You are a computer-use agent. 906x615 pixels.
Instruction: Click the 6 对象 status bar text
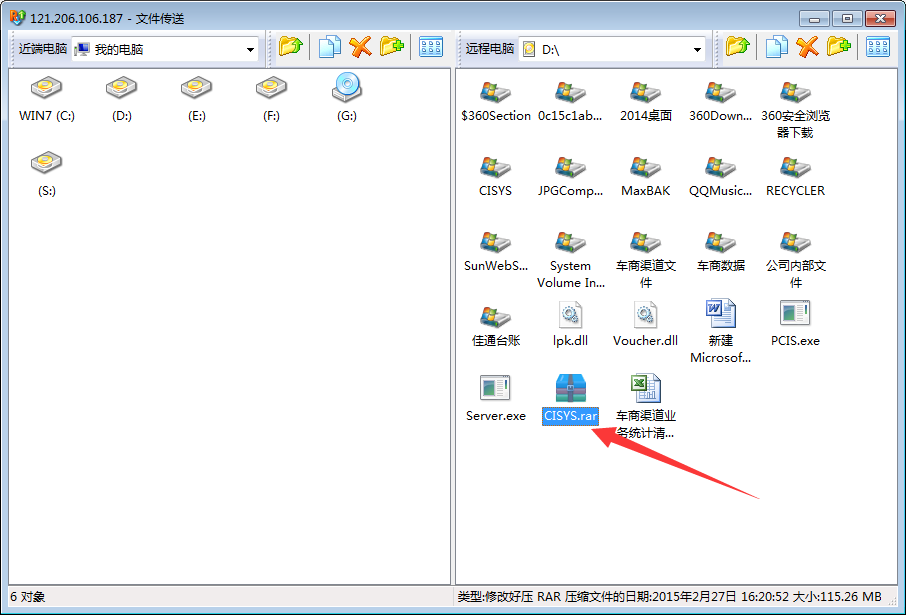[x=28, y=597]
